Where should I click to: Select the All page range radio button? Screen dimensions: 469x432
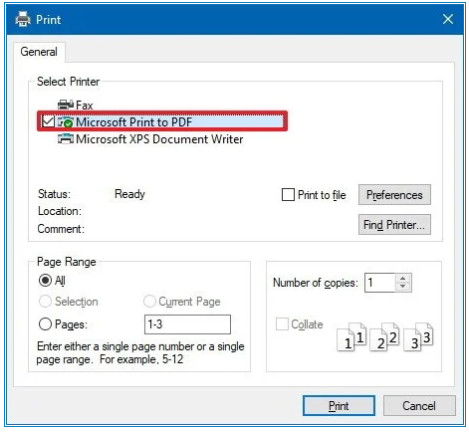[x=45, y=280]
